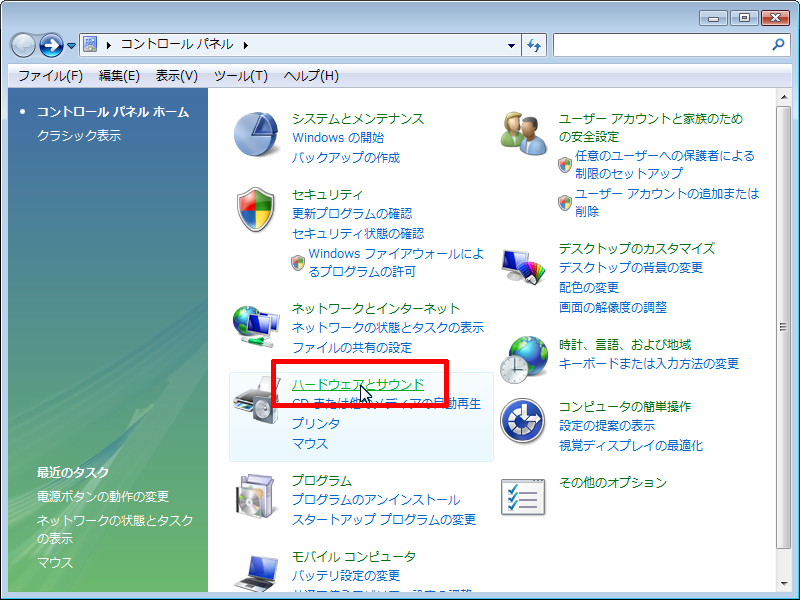Click バッテリ設定の変更 link
The width and height of the screenshot is (800, 600).
345,576
